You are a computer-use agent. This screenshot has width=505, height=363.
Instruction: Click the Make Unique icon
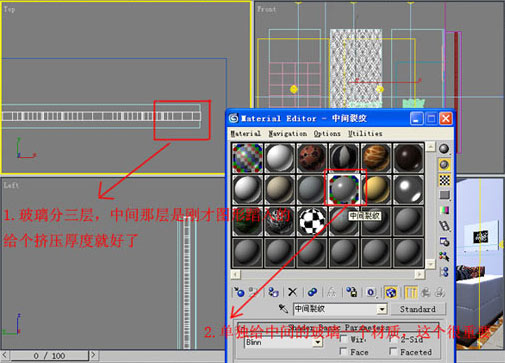[x=331, y=292]
